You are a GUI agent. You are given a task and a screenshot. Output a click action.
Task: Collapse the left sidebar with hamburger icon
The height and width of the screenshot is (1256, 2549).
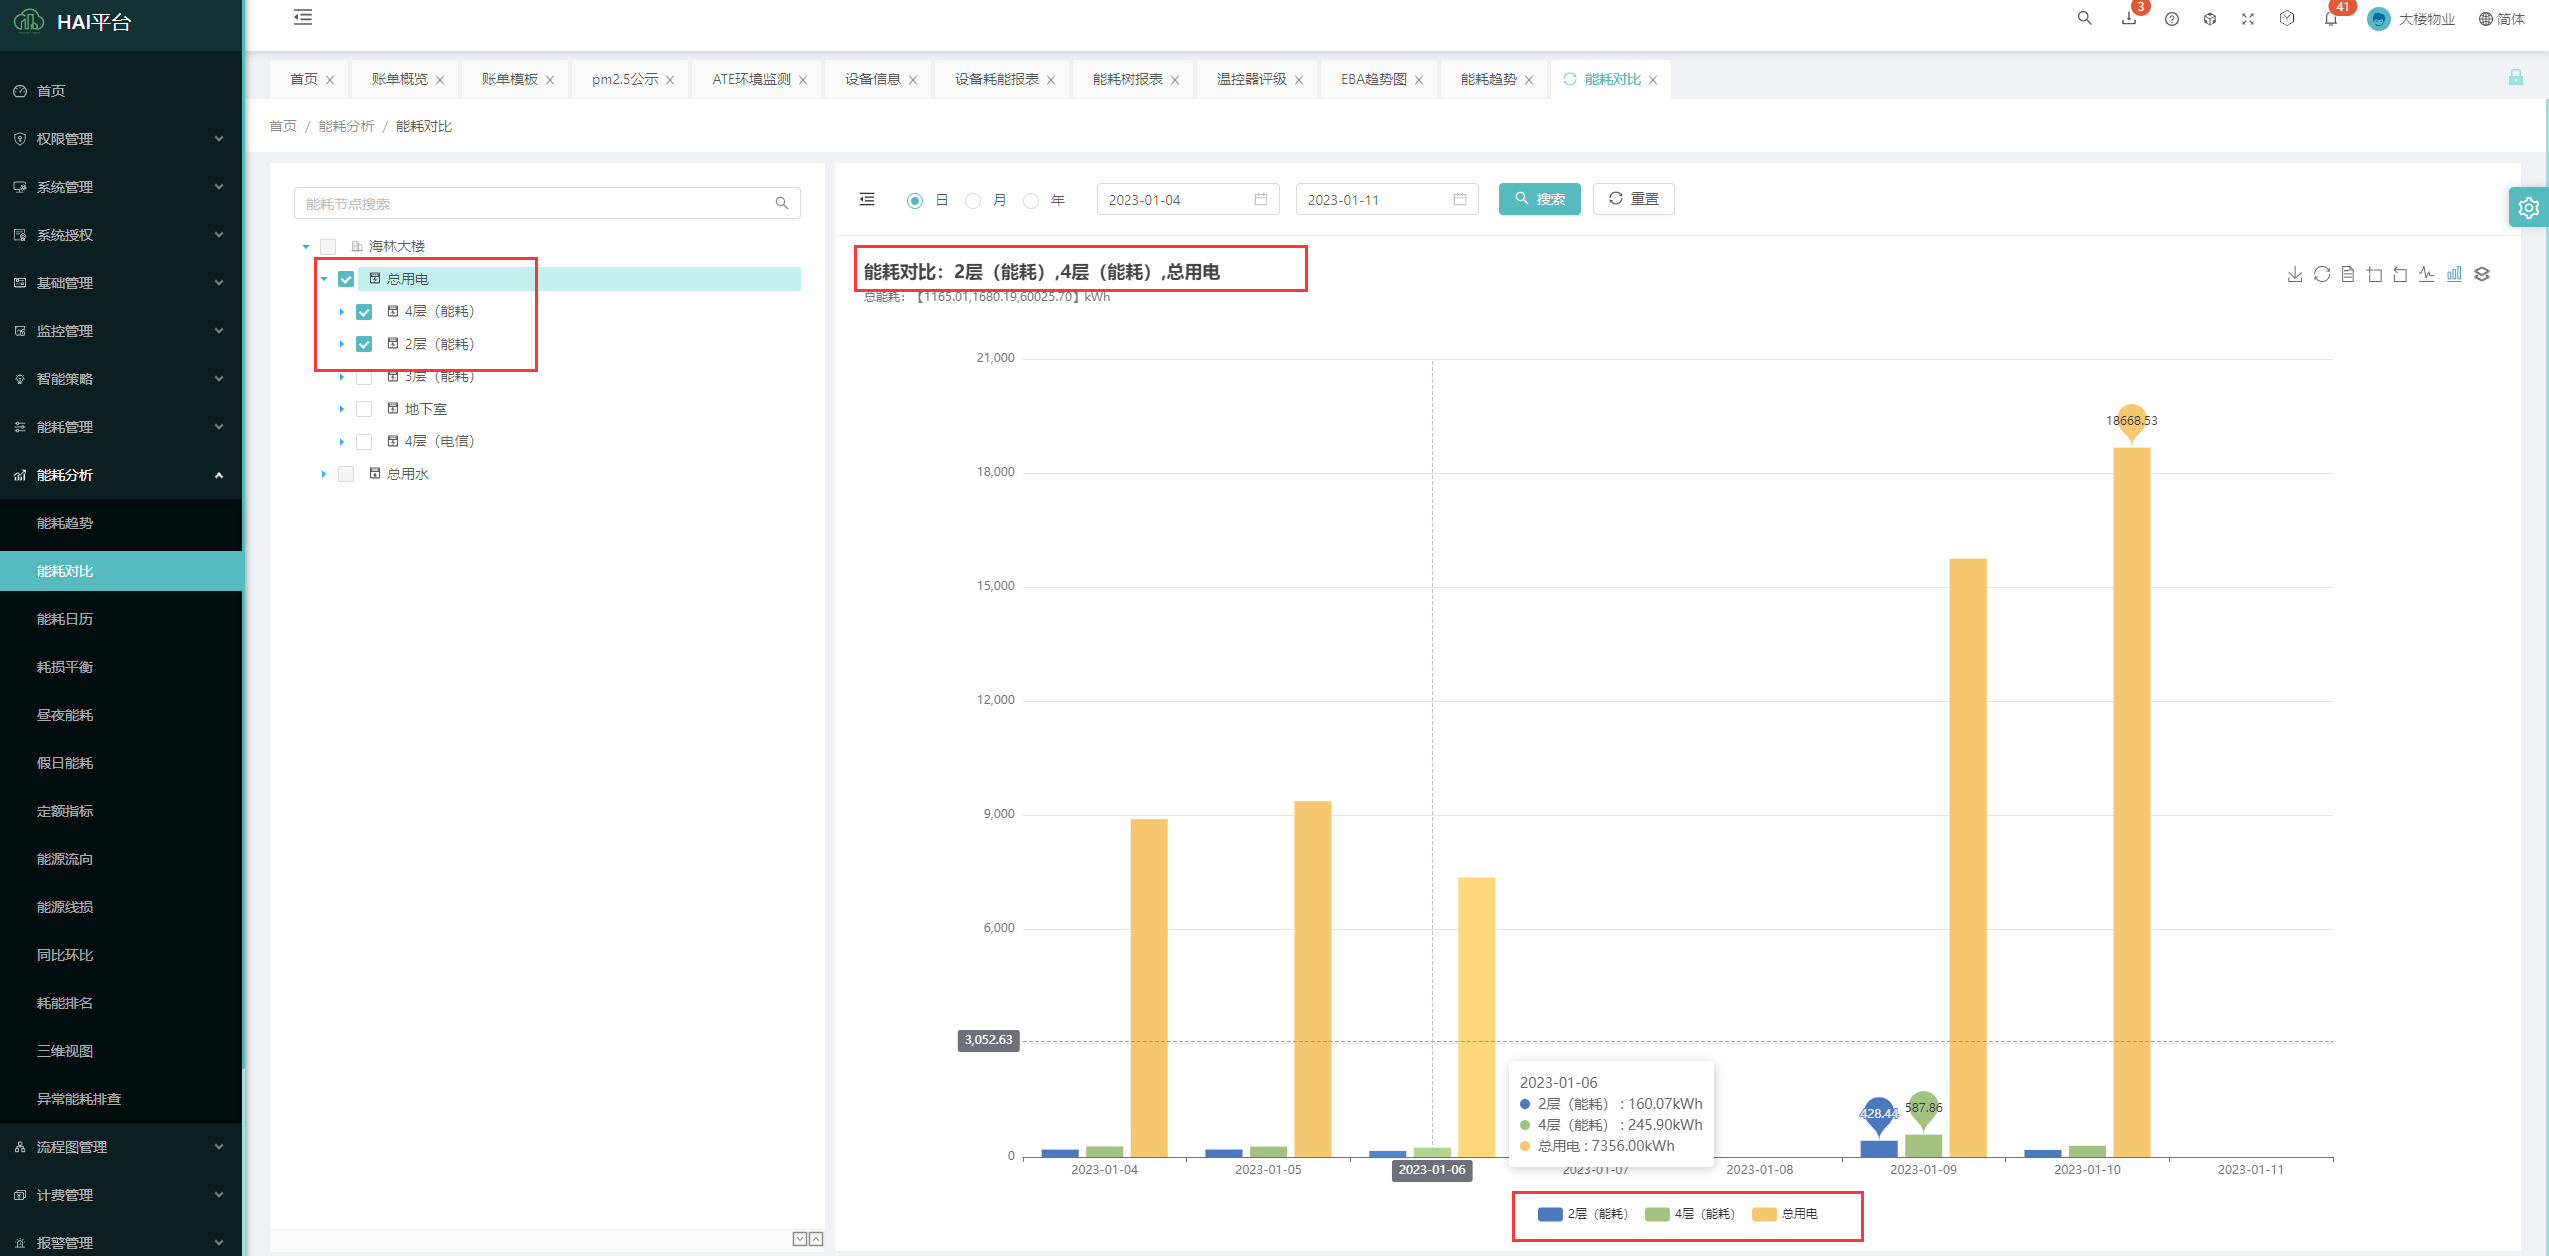[303, 17]
